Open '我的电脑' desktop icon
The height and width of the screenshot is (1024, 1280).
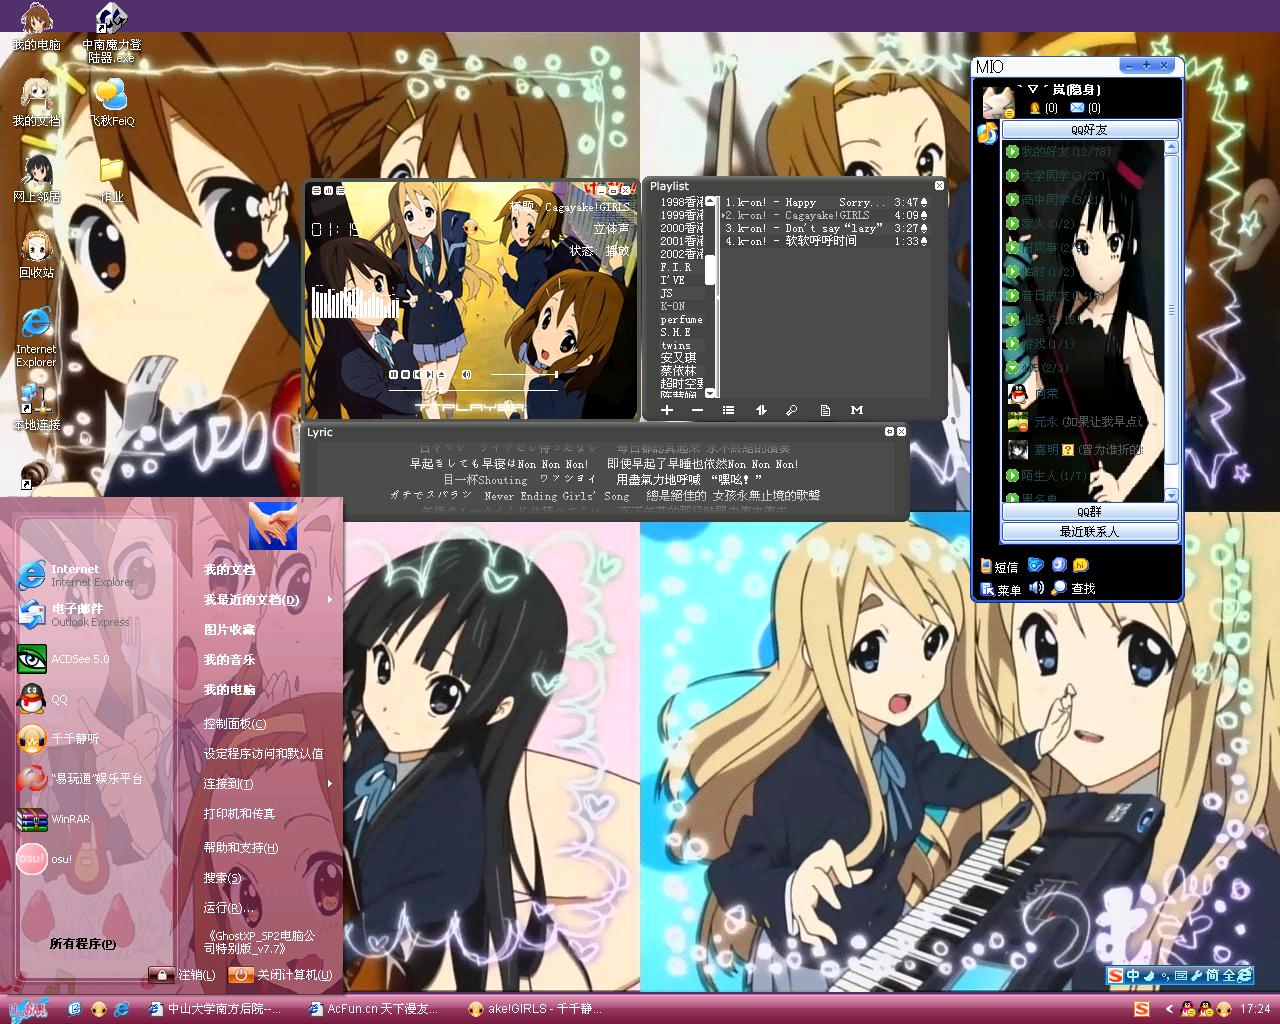(x=37, y=27)
